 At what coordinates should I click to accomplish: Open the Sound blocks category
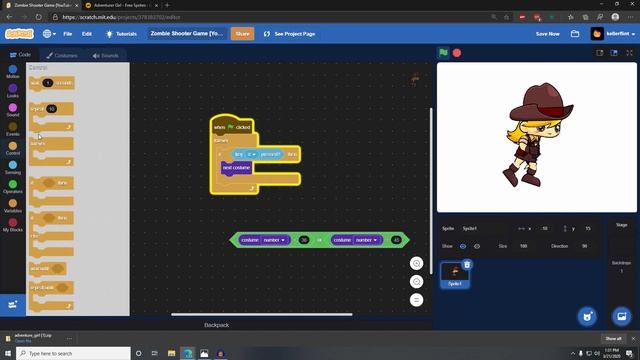pos(13,110)
